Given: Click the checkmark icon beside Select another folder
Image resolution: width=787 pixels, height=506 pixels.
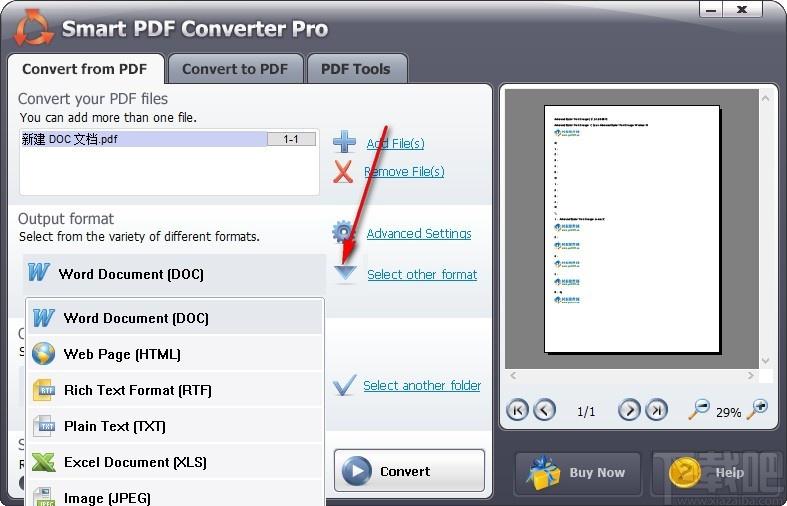Looking at the screenshot, I should 344,385.
